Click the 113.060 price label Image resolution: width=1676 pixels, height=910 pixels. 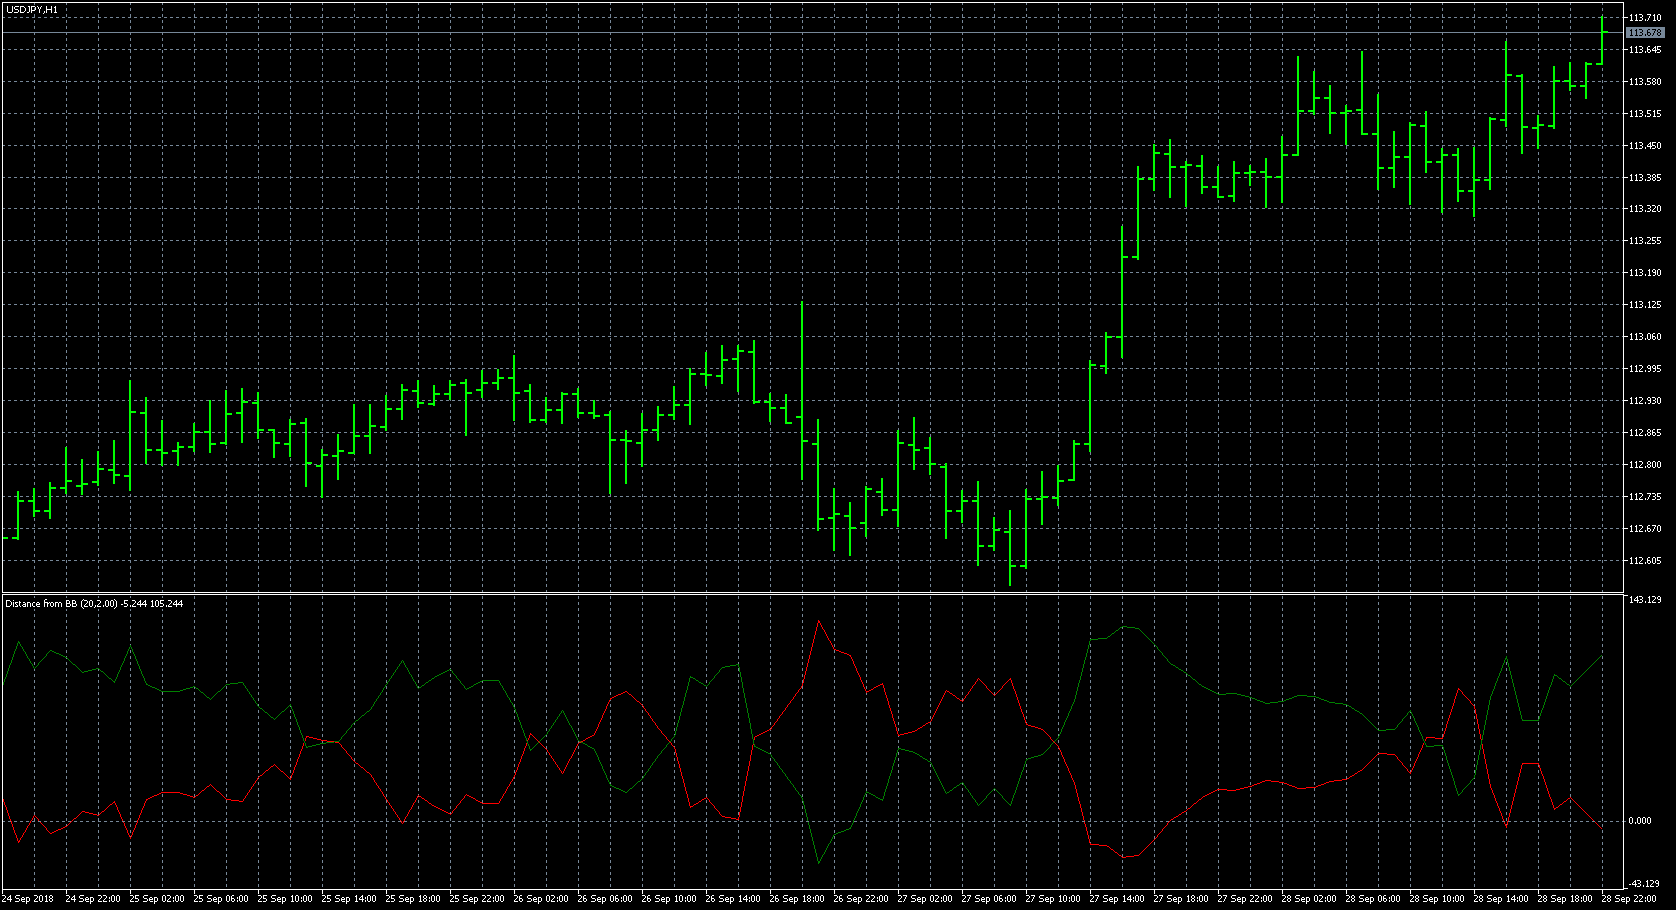(1645, 337)
